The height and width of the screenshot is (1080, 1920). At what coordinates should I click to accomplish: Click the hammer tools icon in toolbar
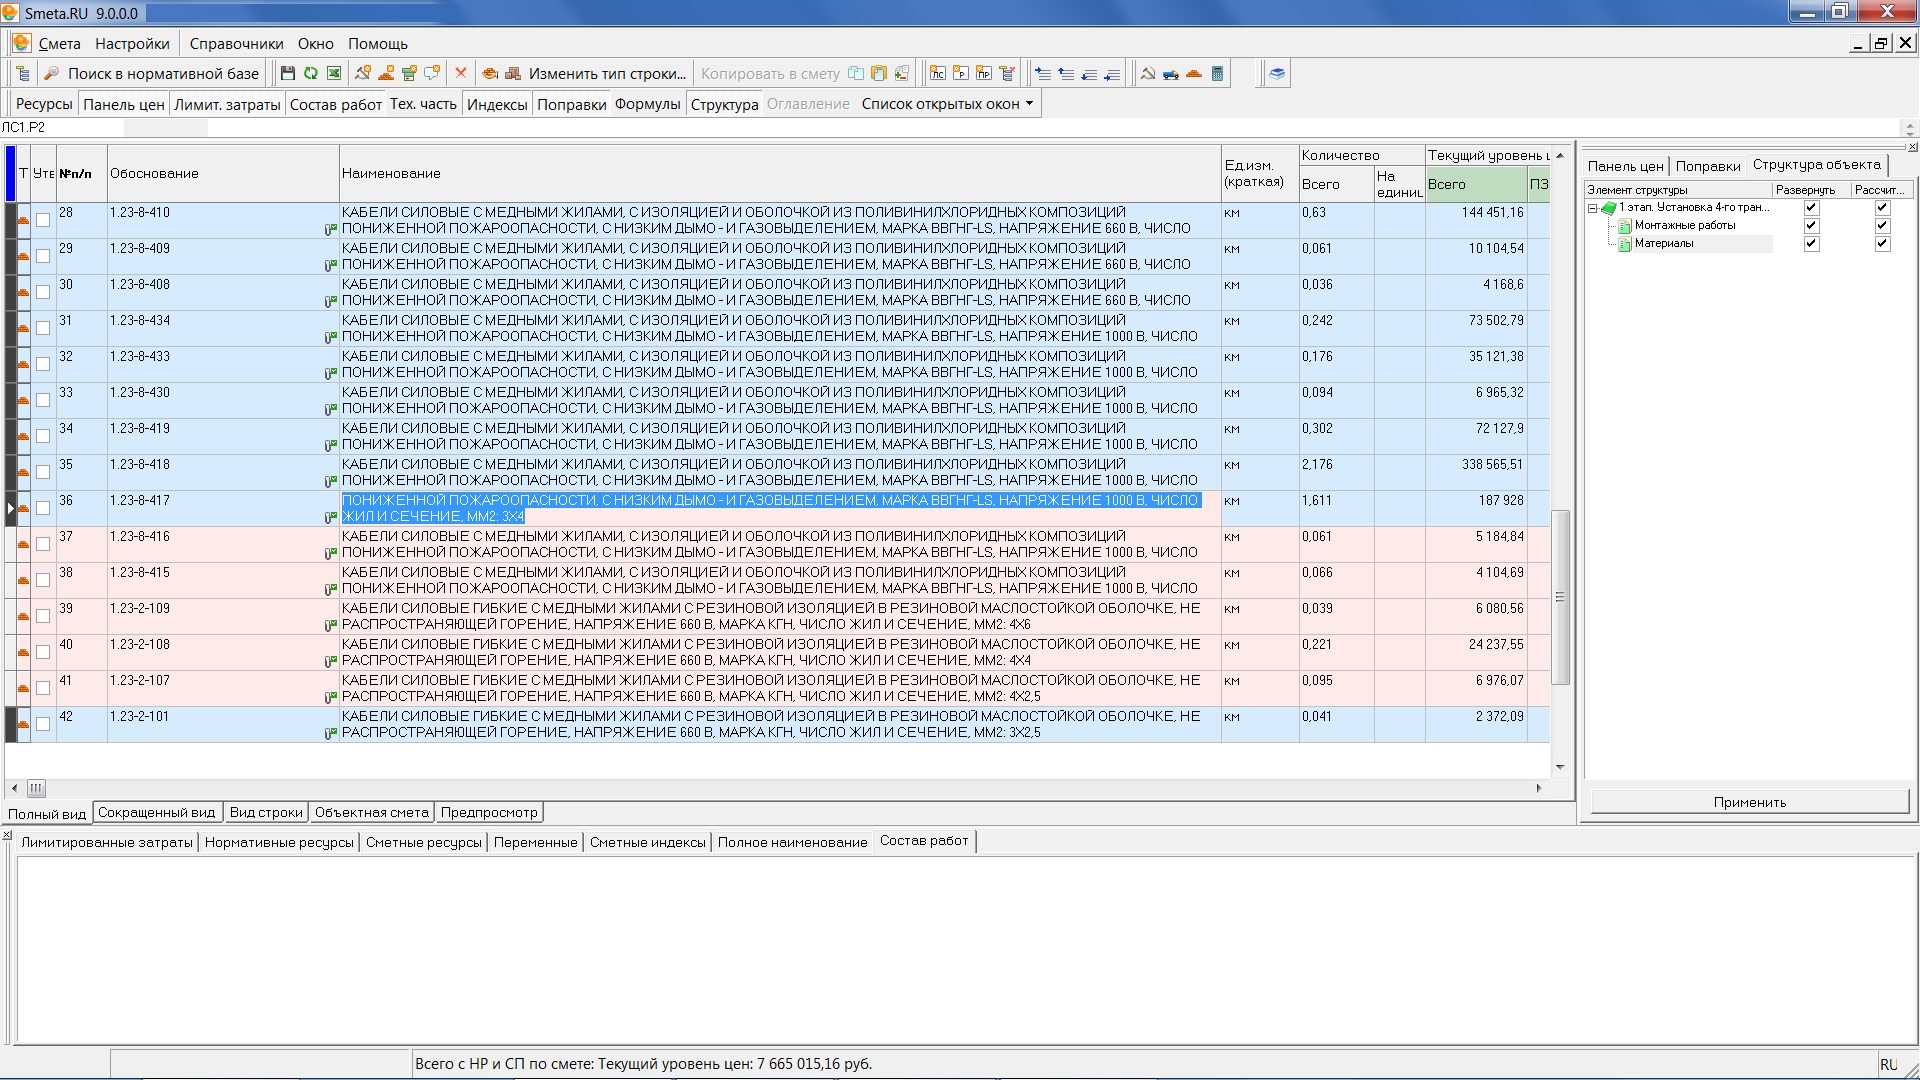(1148, 73)
